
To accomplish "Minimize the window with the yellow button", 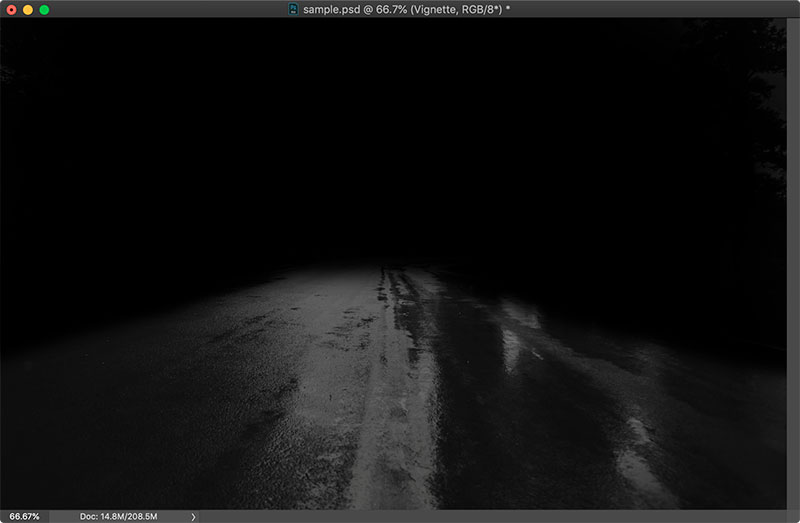I will pyautogui.click(x=28, y=10).
